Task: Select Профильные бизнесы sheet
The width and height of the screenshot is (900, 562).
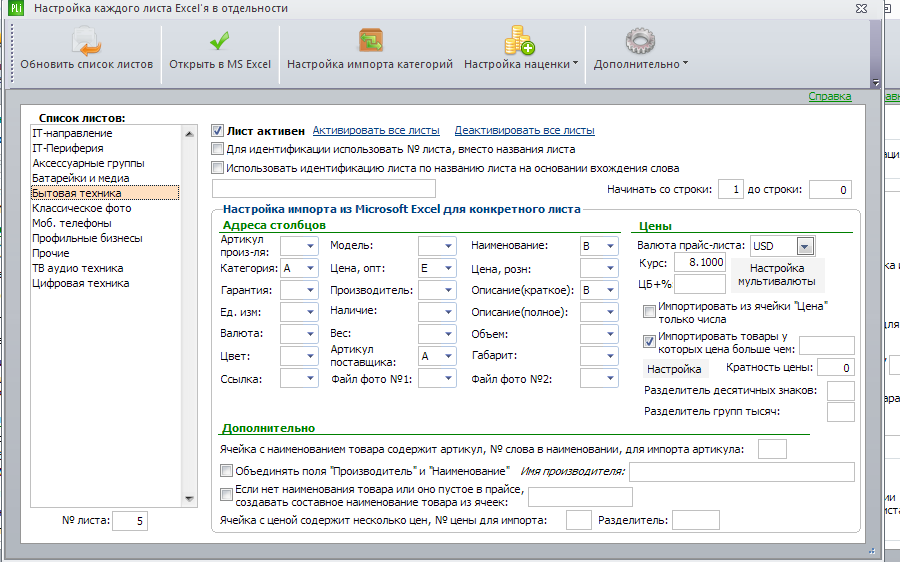Action: (x=87, y=238)
